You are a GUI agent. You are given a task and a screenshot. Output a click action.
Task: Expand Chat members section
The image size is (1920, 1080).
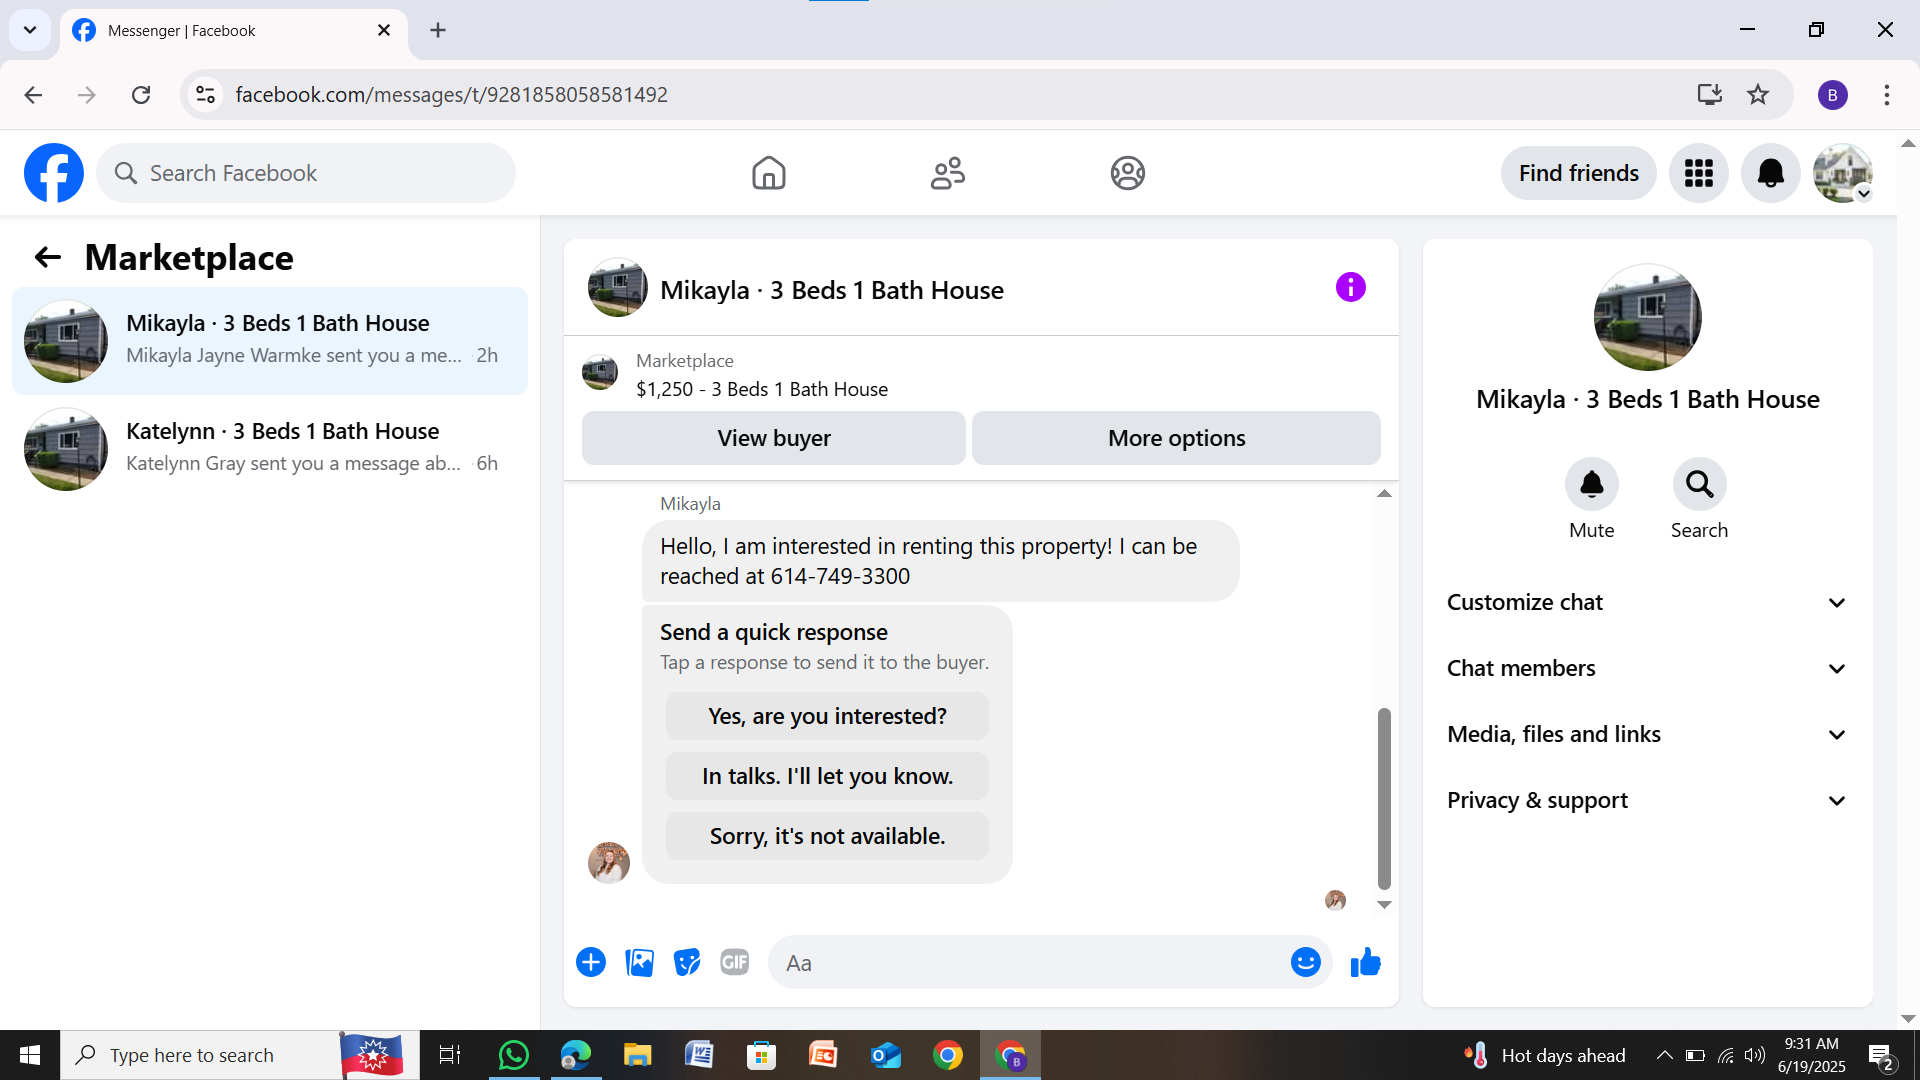1647,668
